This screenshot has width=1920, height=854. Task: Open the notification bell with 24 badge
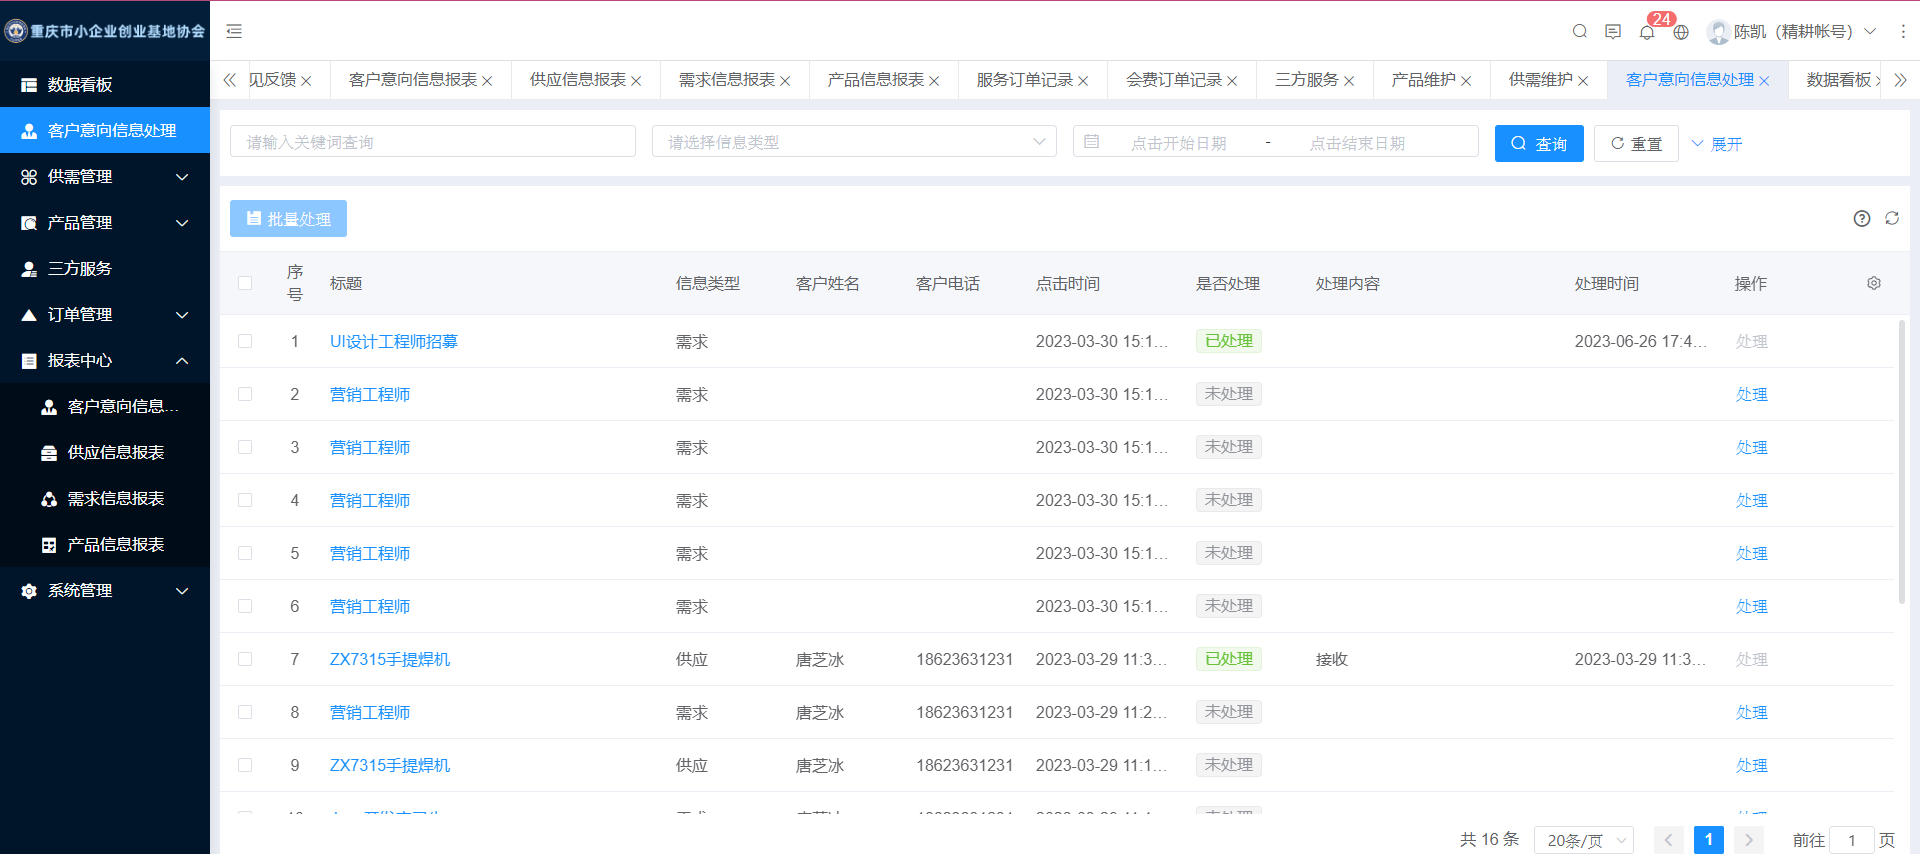point(1647,32)
